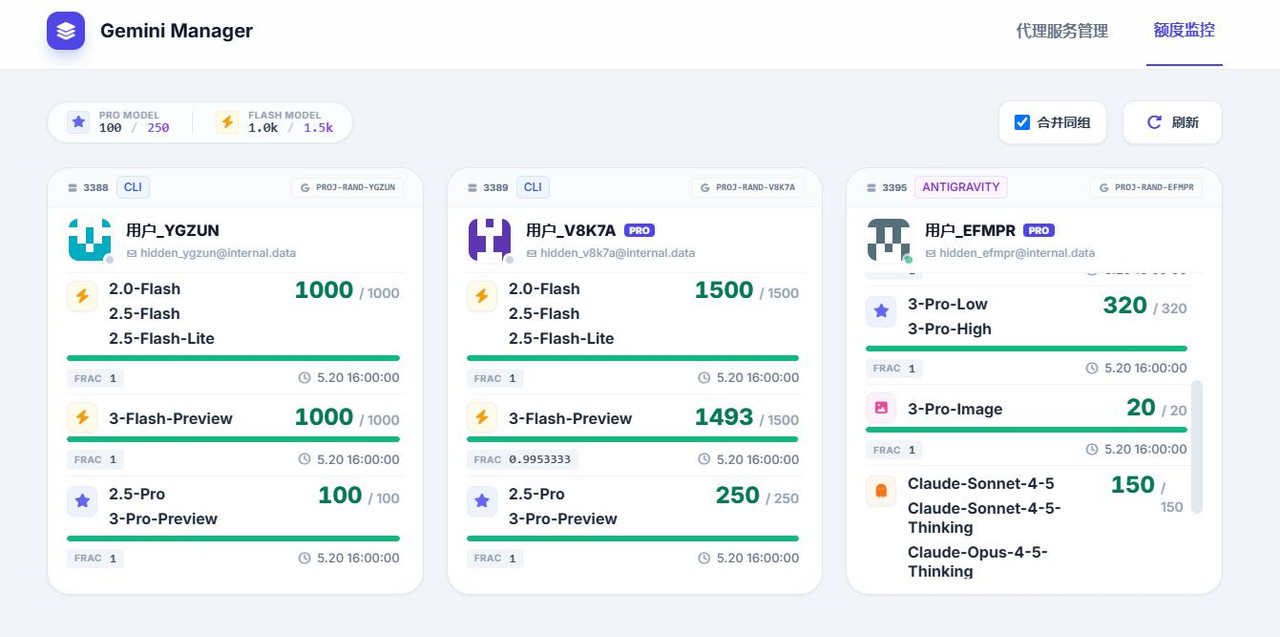
Task: Click the 3-Pro-Low quota progress bar
Action: tap(1026, 348)
